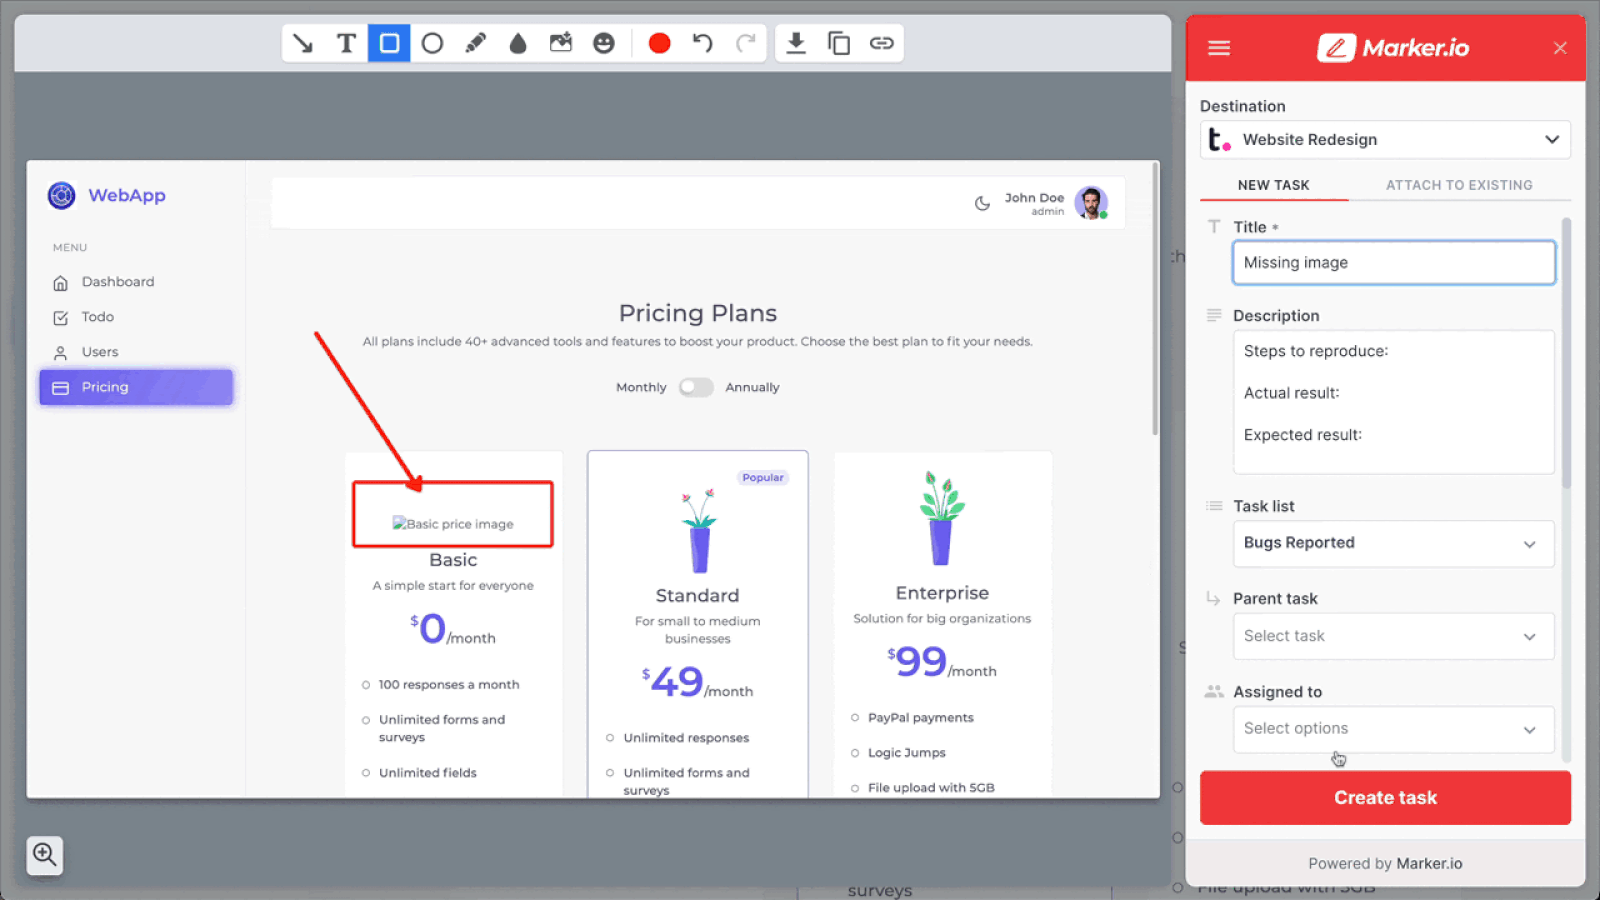Undo the last annotation
1600x900 pixels.
point(703,43)
